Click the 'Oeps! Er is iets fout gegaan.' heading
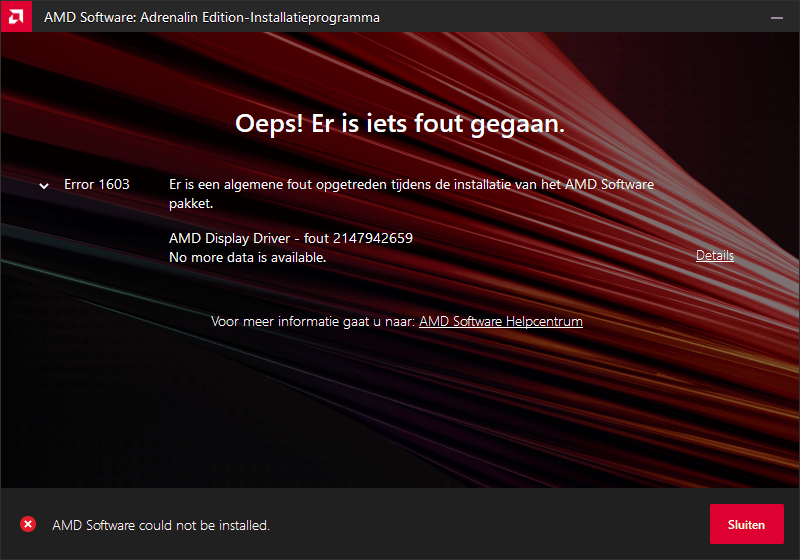The width and height of the screenshot is (800, 560). pyautogui.click(x=399, y=124)
